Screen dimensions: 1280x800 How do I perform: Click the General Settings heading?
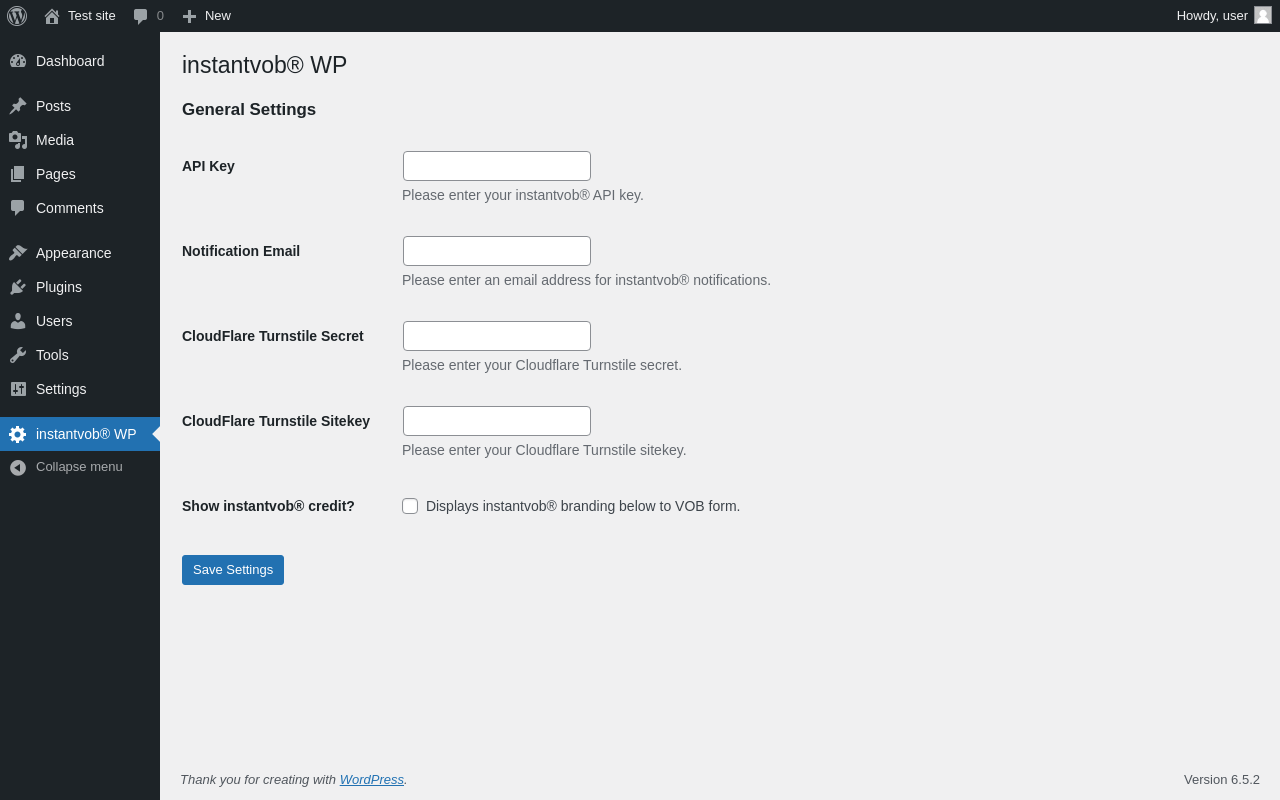(x=249, y=110)
